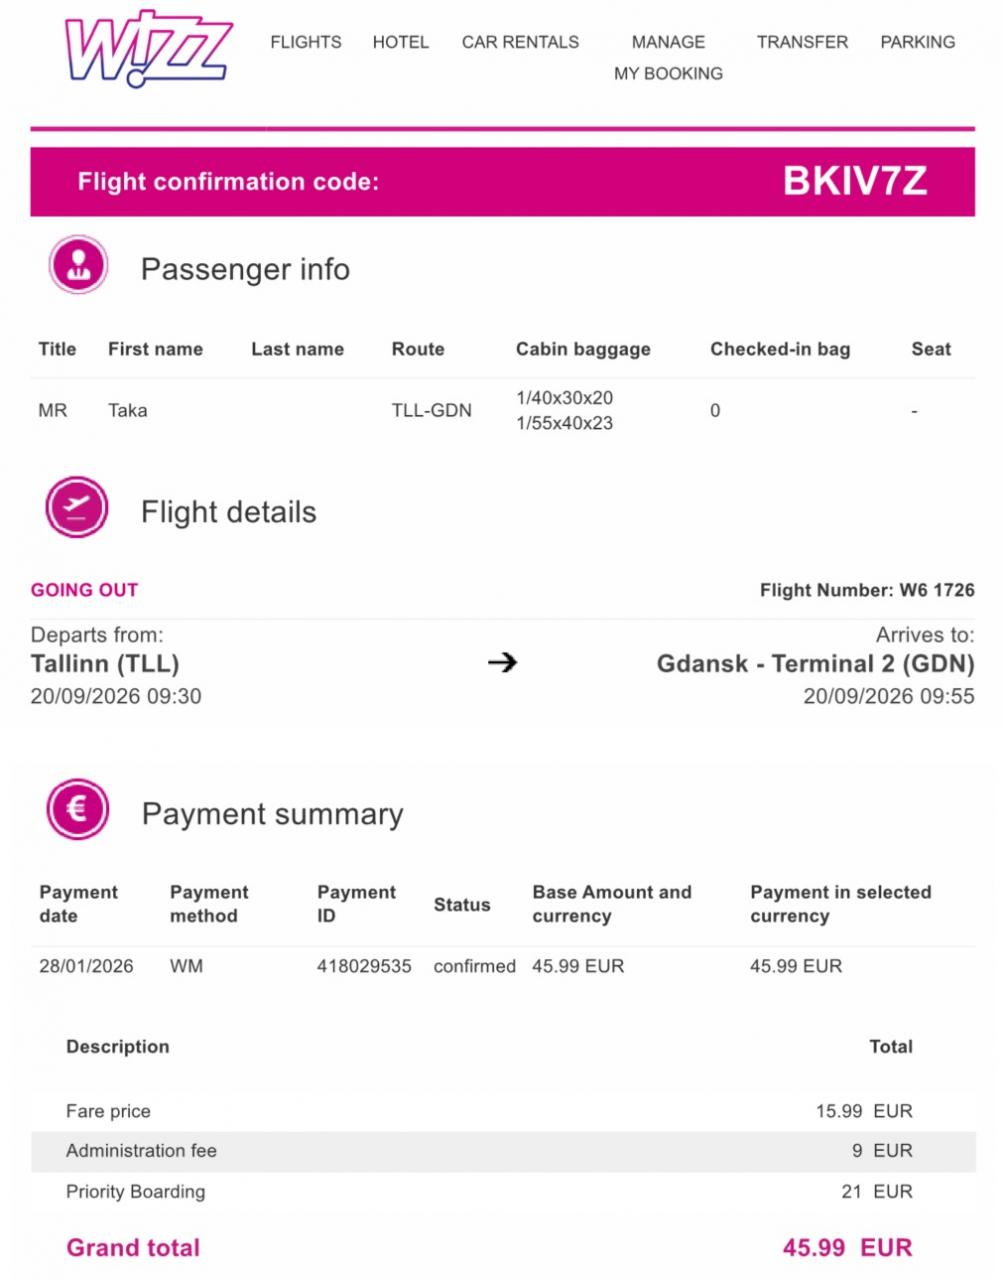Click the arrow between Tallinn and Gdansk
This screenshot has height=1280, width=1003.
coord(502,662)
